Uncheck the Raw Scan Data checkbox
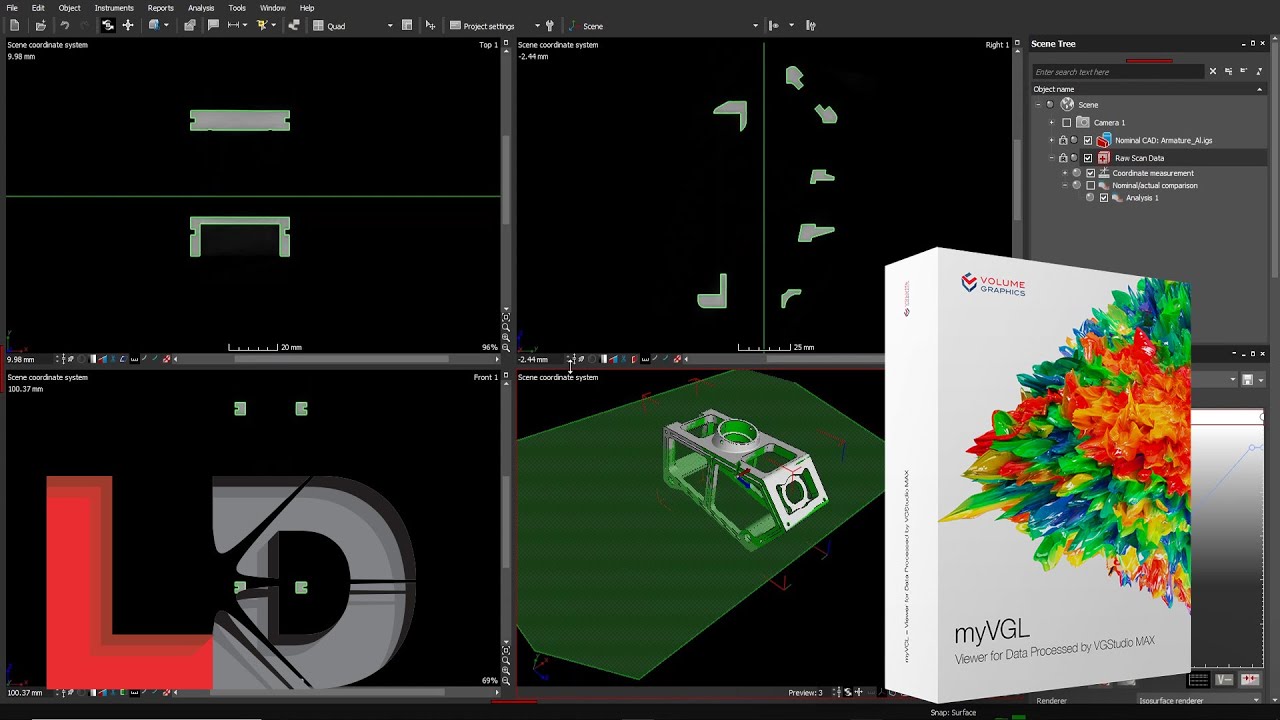Screen dimensions: 1280x720 coord(1088,158)
